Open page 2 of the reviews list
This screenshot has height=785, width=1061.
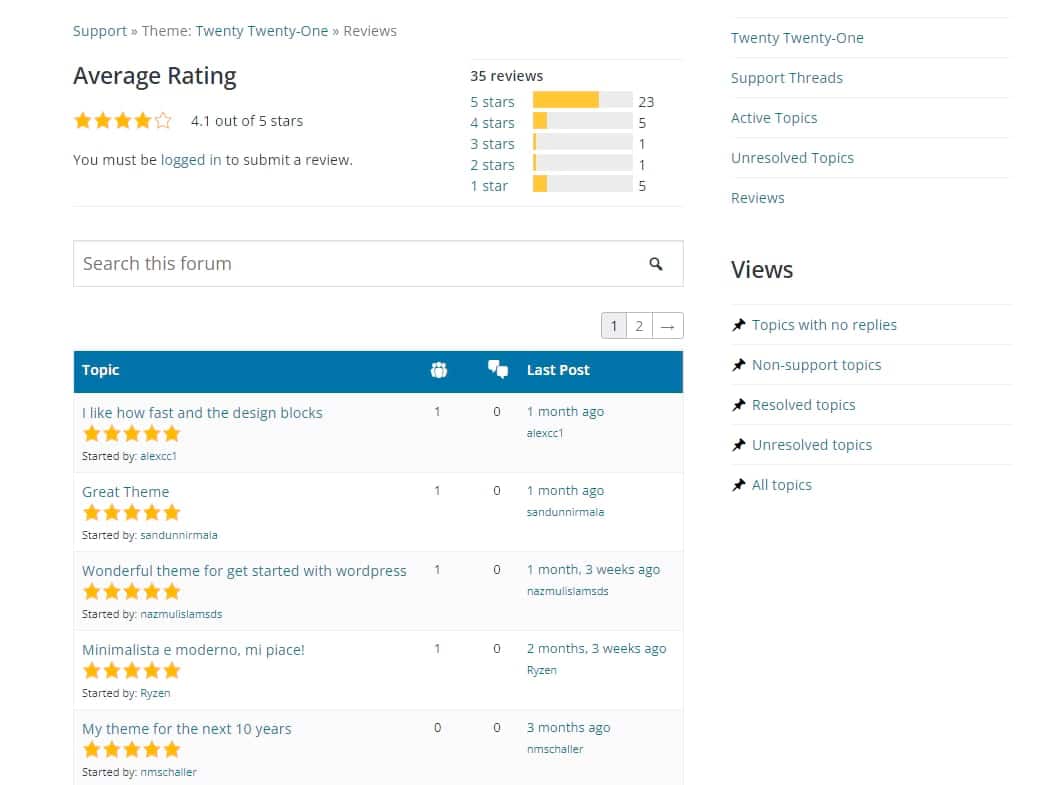639,325
